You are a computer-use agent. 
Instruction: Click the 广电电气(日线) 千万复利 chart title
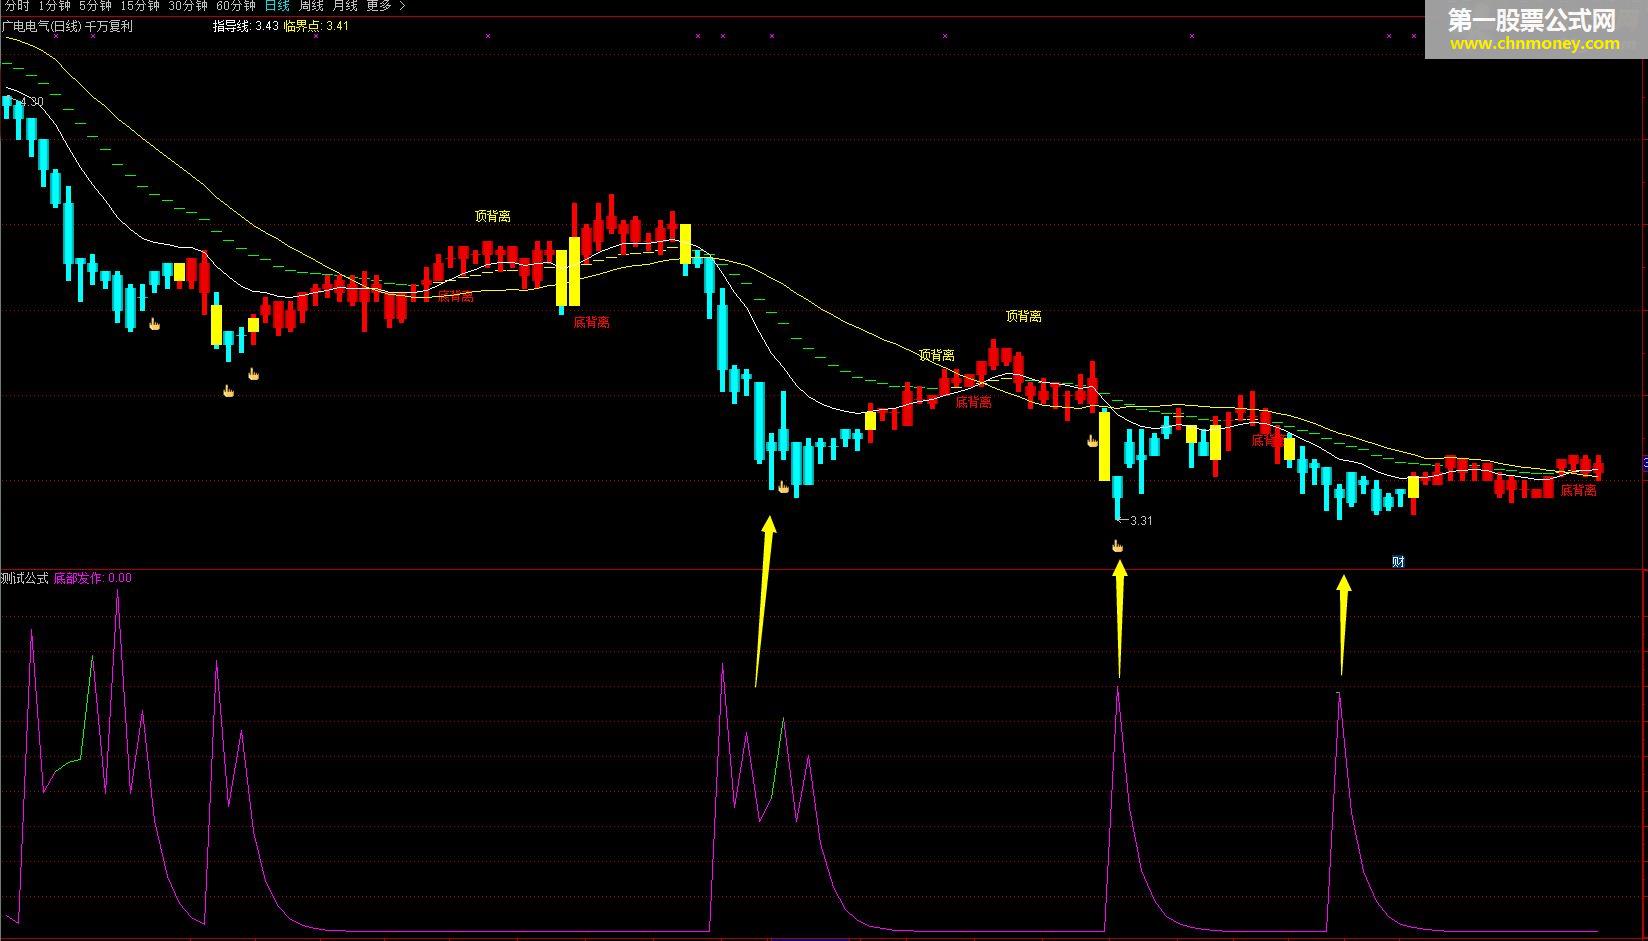[x=67, y=26]
